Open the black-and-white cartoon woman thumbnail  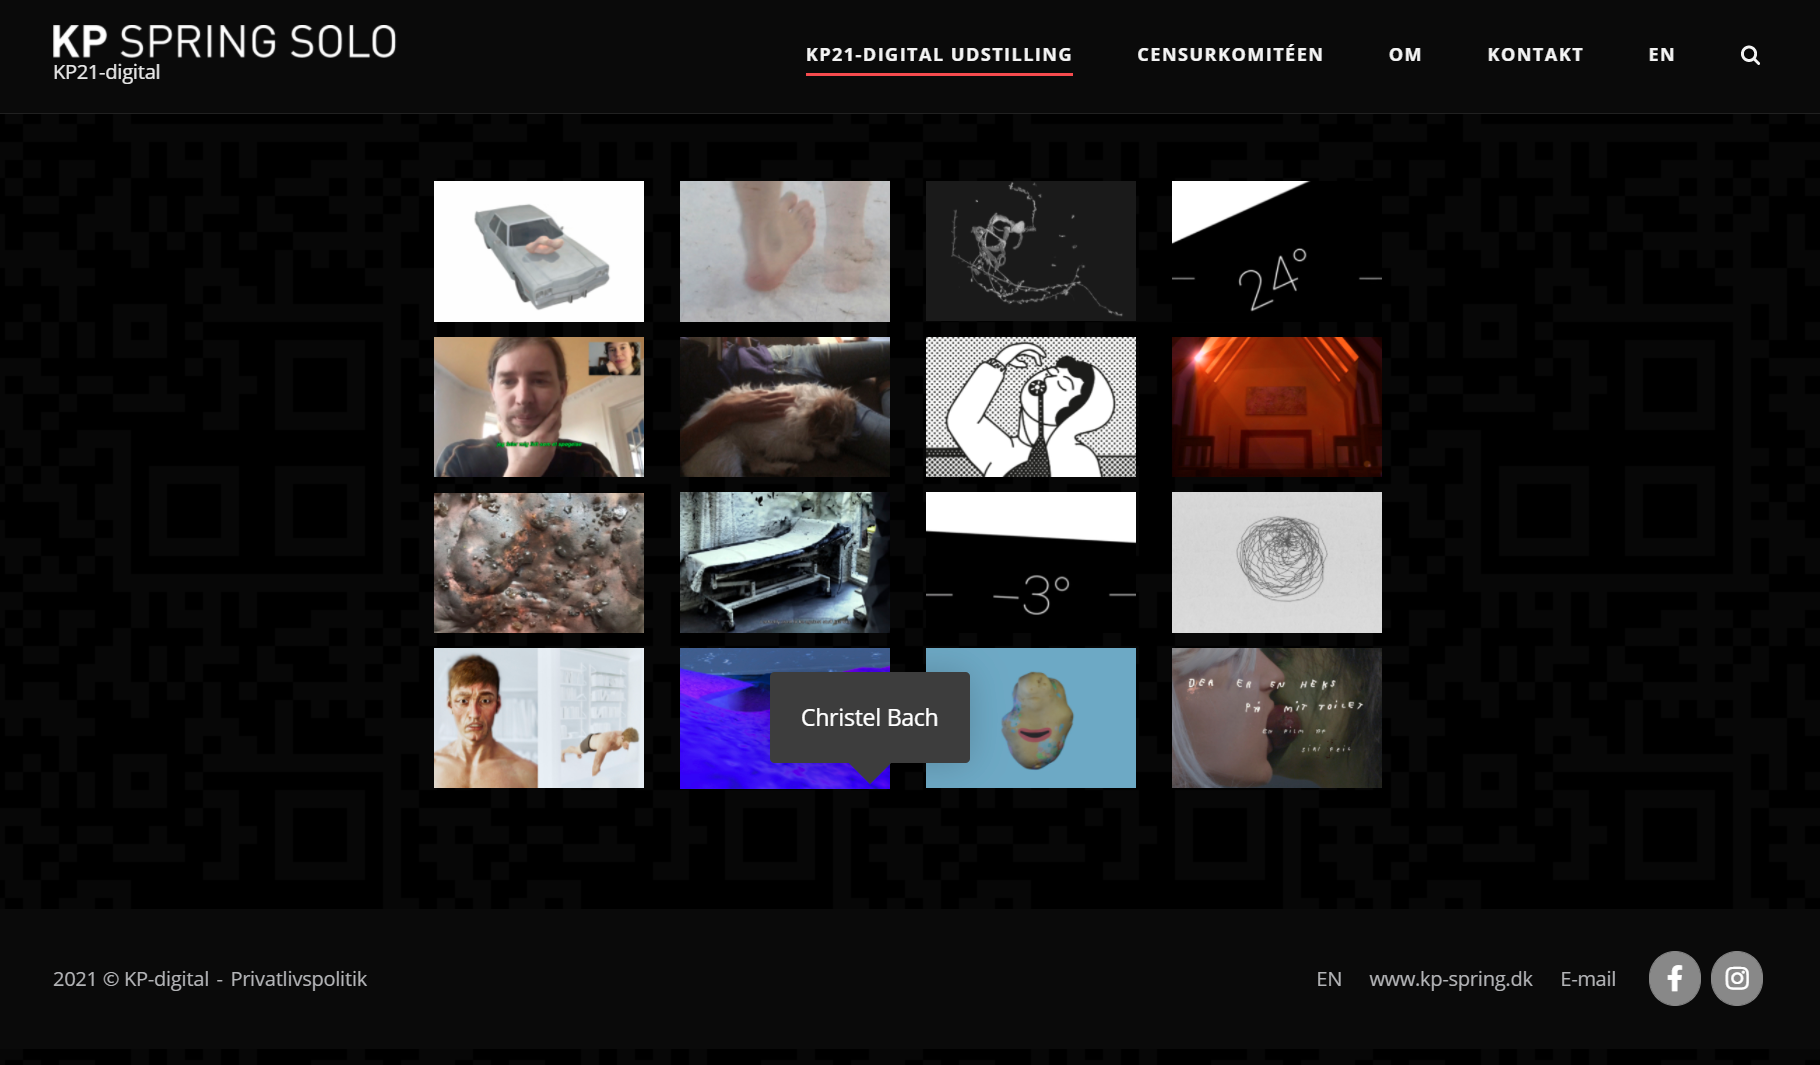(1031, 407)
